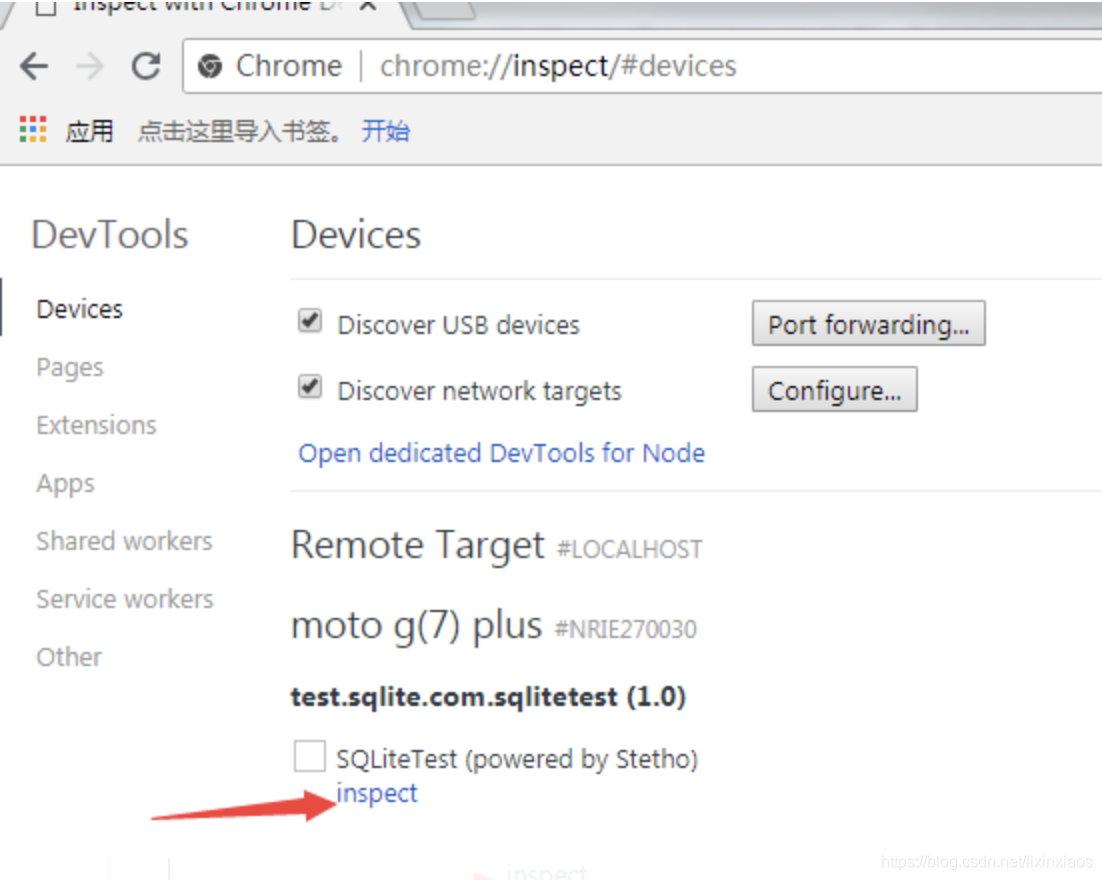Open Extensions in DevTools sidebar
Image resolution: width=1102 pixels, height=880 pixels.
pyautogui.click(x=96, y=425)
